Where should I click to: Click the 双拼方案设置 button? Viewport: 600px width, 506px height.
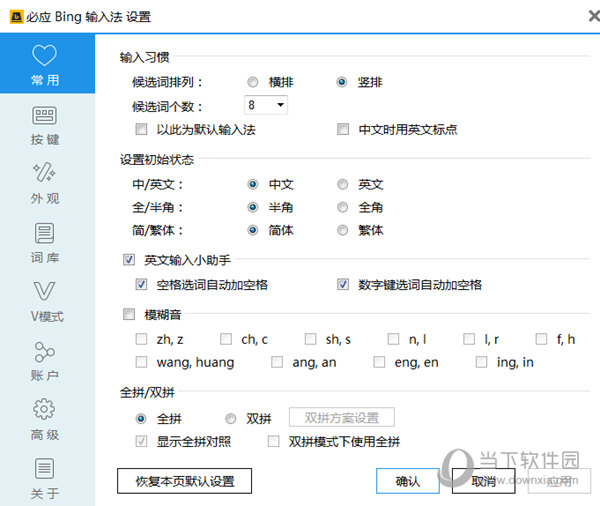point(342,417)
